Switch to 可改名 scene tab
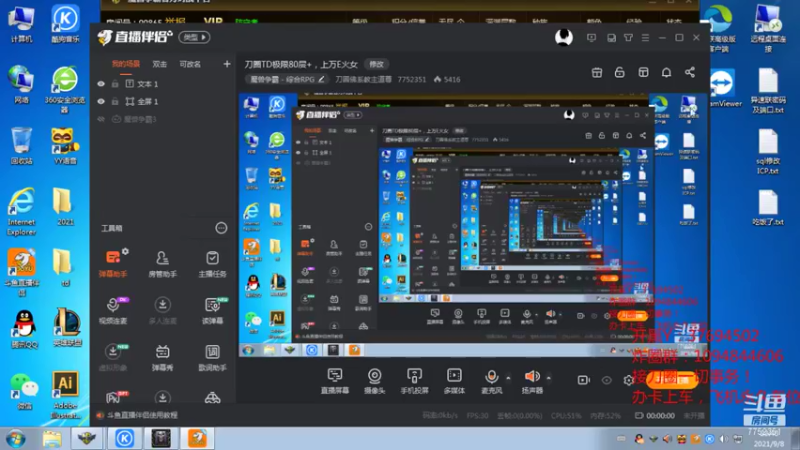Image resolution: width=800 pixels, height=450 pixels. pos(190,64)
